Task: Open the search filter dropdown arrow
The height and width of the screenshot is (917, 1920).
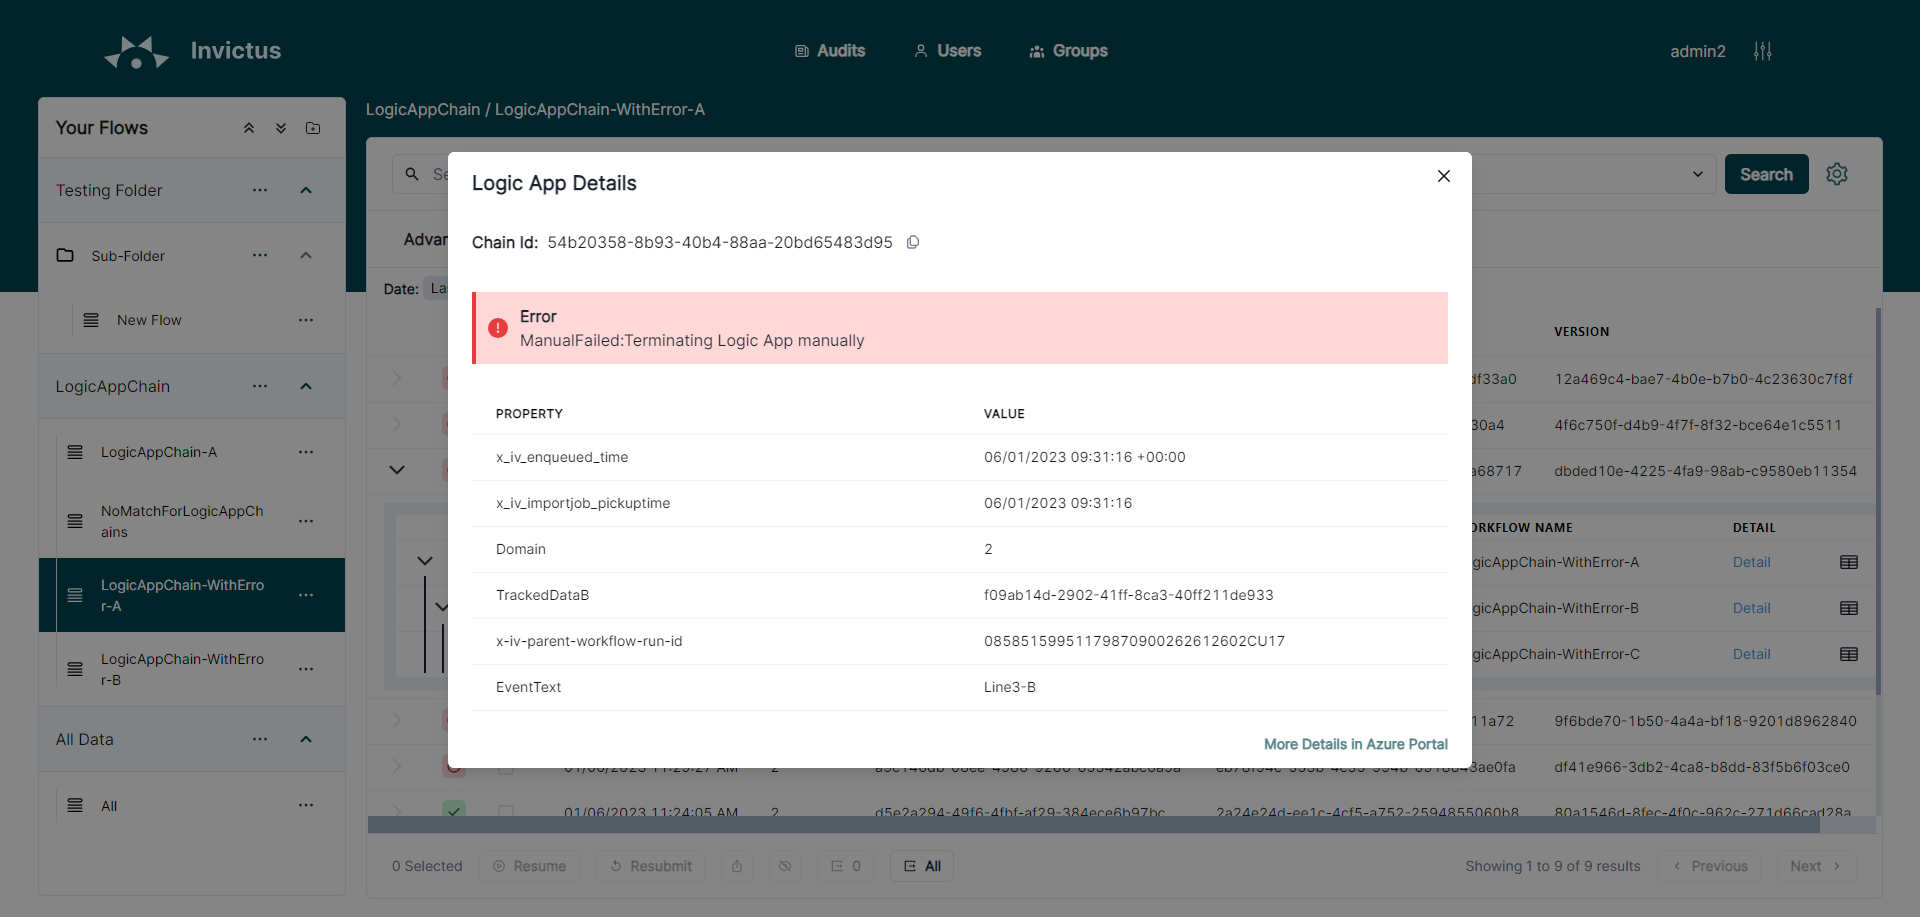Action: tap(1697, 174)
